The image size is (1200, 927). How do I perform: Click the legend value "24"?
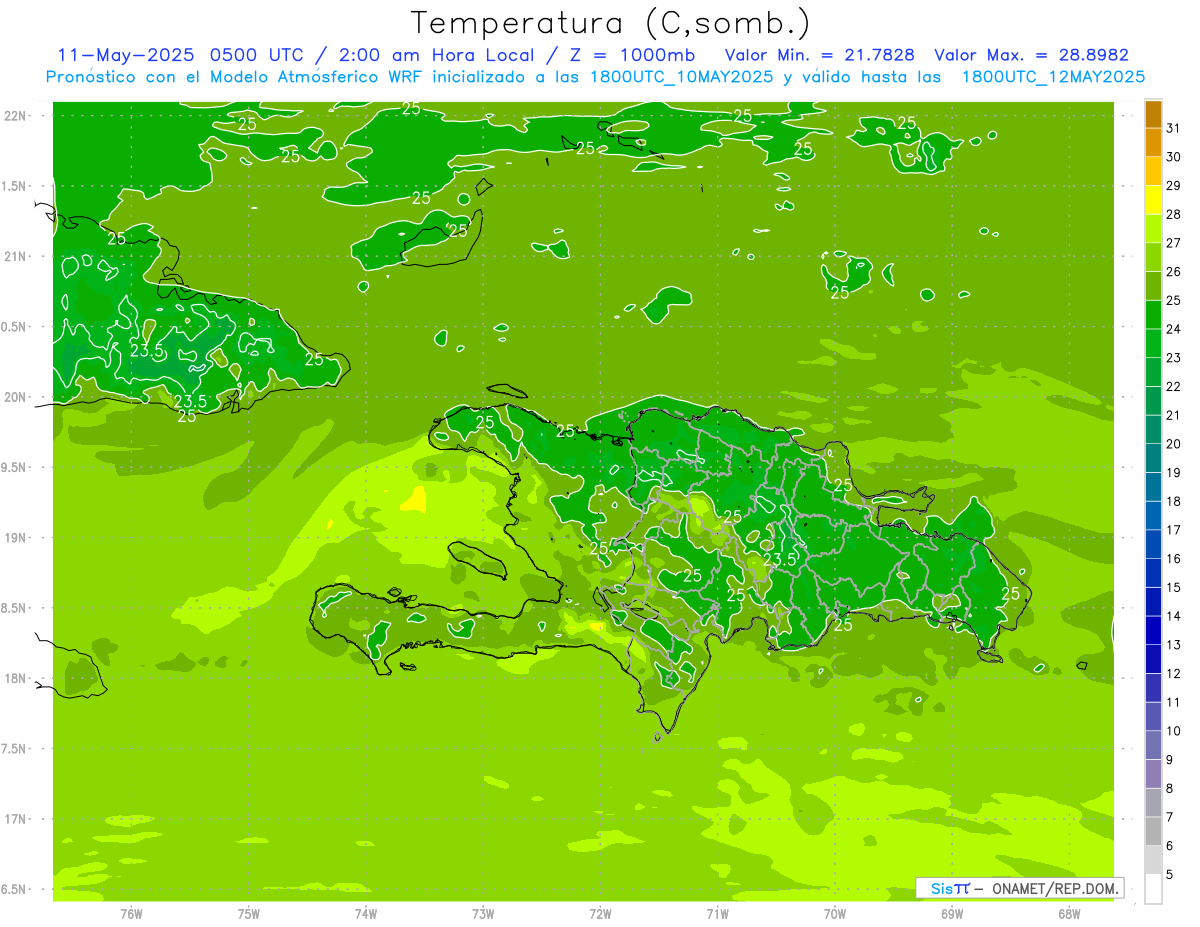1174,329
